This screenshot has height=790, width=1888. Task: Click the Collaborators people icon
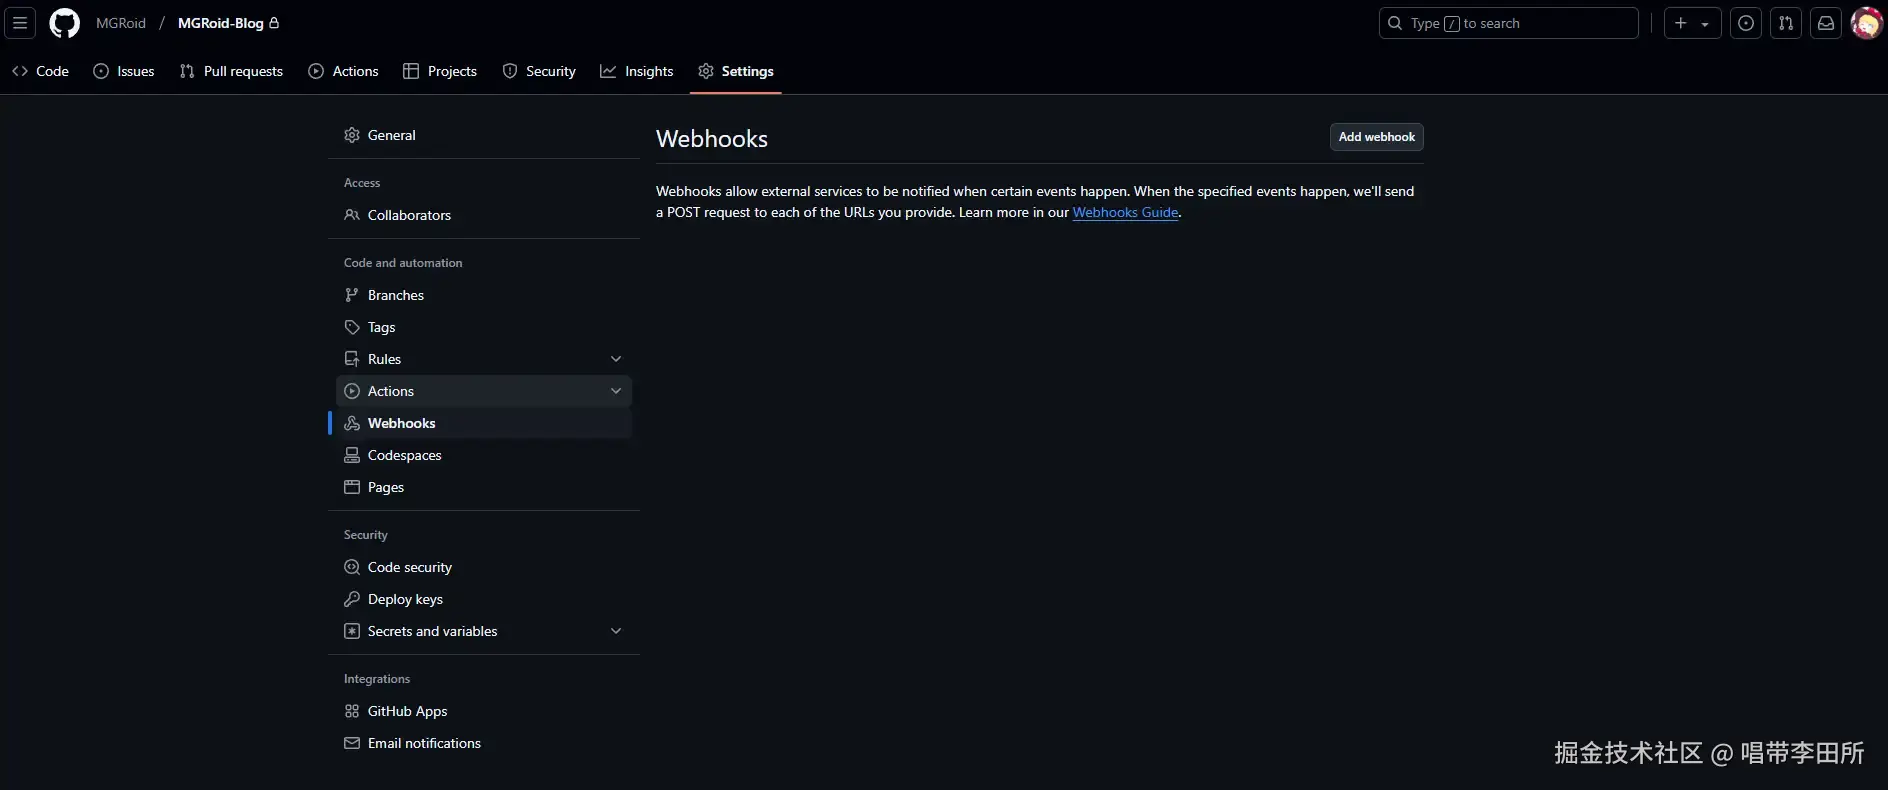pyautogui.click(x=352, y=215)
